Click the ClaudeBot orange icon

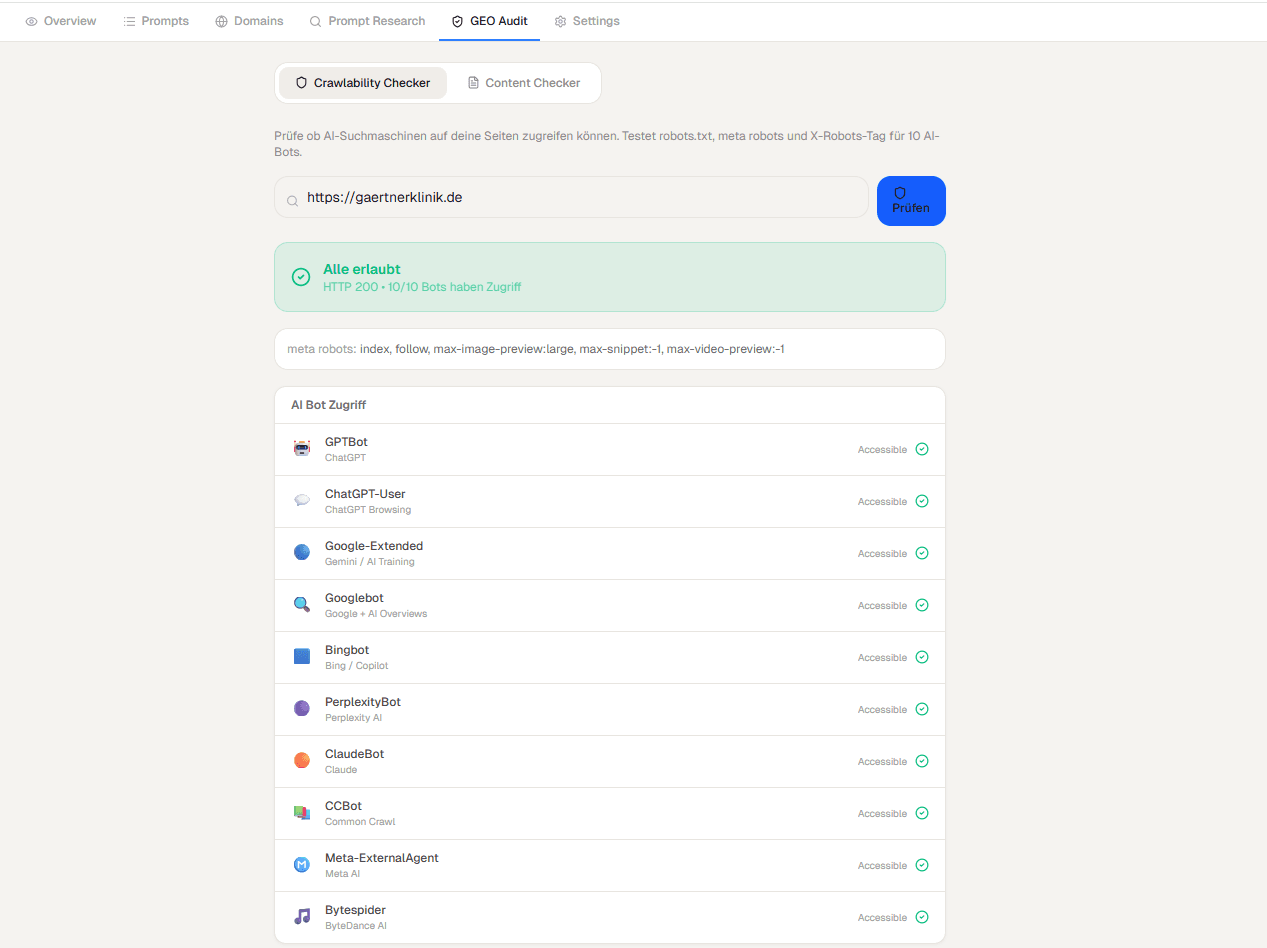pos(302,760)
